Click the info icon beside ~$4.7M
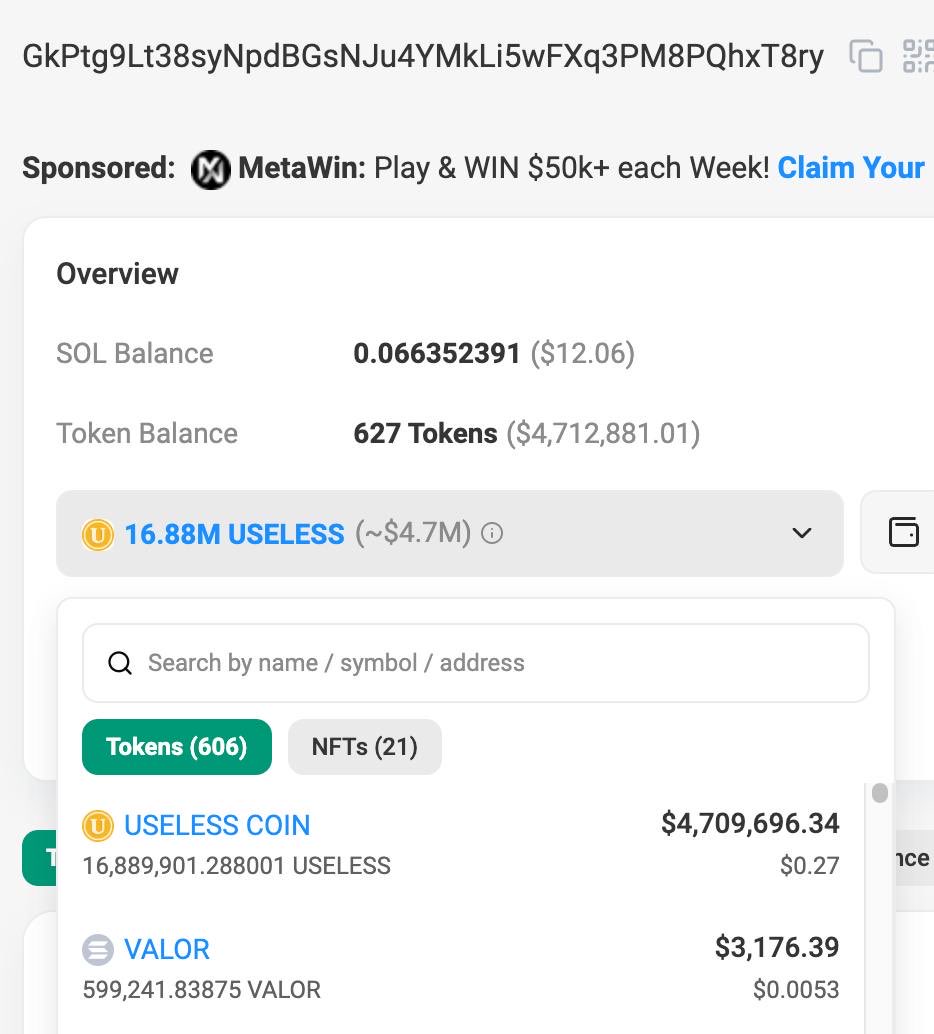934x1034 pixels. [x=492, y=534]
